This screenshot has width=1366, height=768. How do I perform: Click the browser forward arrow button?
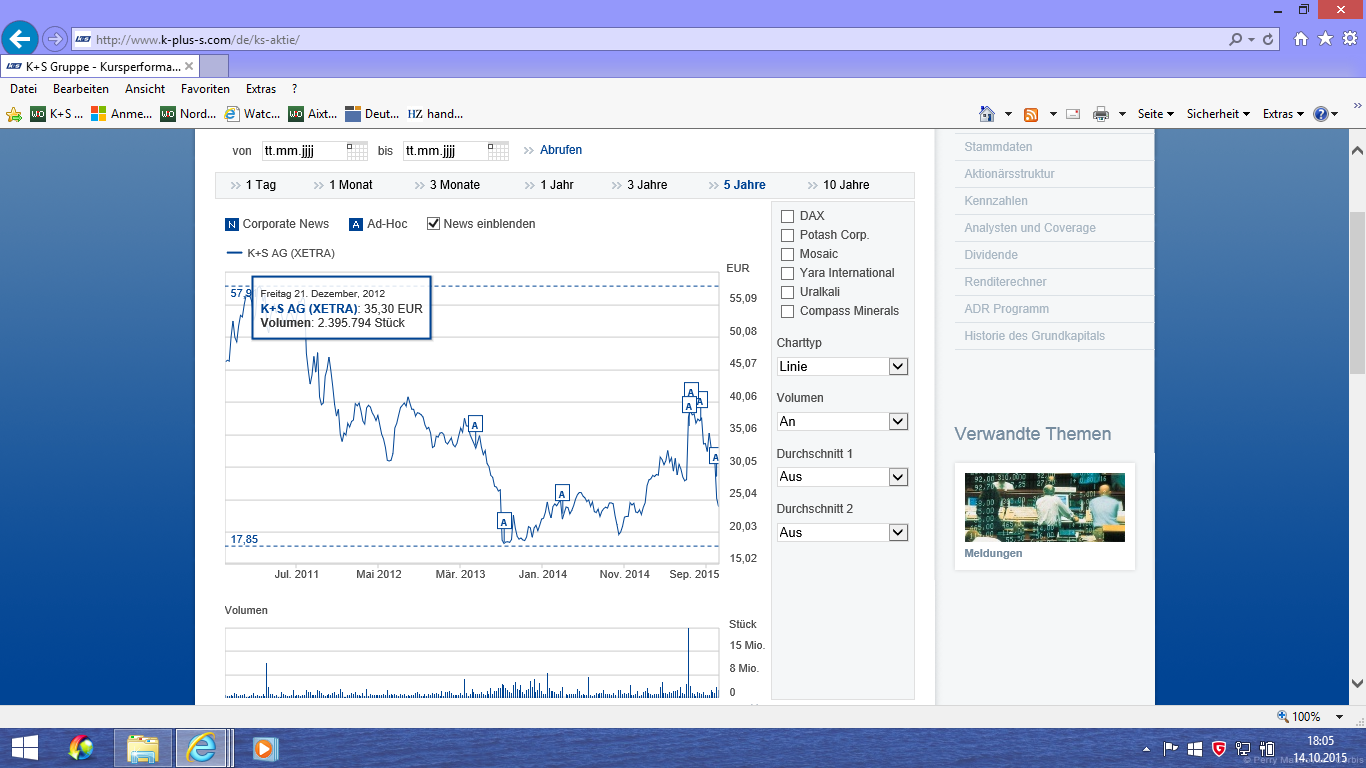coord(54,39)
